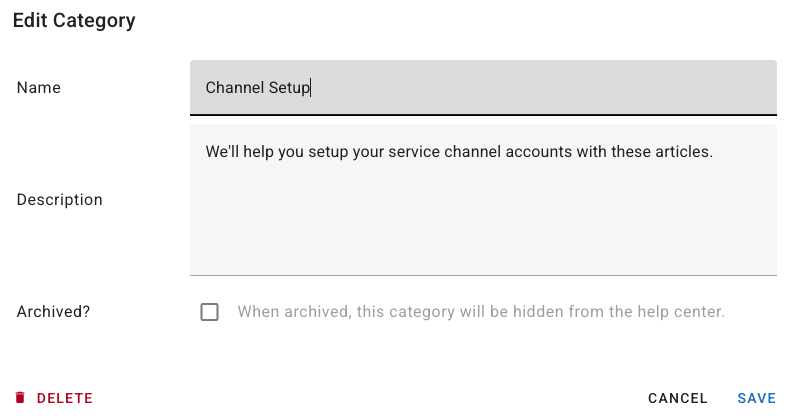Image resolution: width=793 pixels, height=418 pixels.
Task: Place cursor on the word "Channel" in Name
Action: [234, 88]
